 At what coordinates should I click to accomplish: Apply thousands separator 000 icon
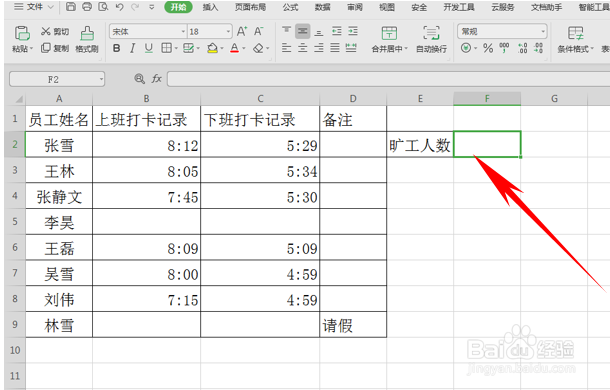pos(504,48)
